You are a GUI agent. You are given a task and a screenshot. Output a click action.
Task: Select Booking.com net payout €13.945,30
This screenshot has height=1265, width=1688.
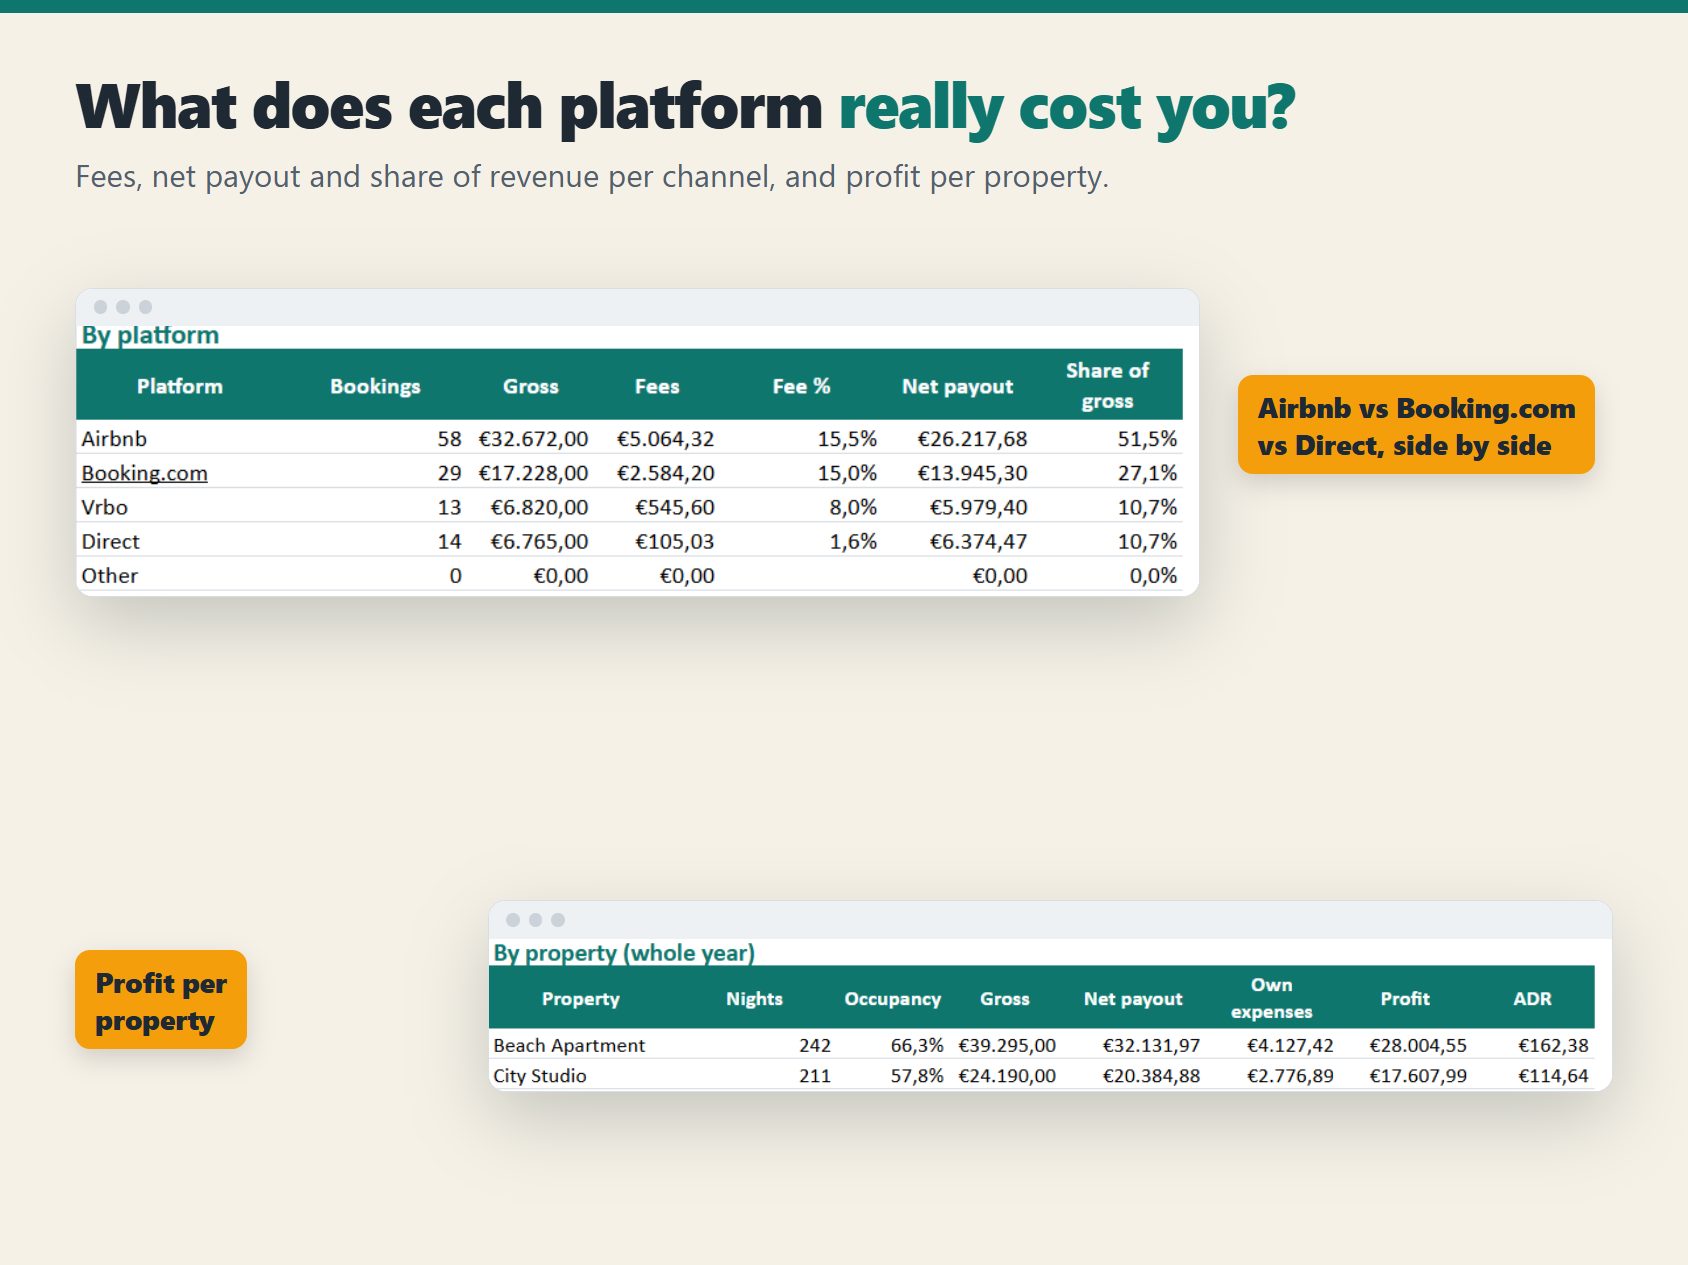972,473
